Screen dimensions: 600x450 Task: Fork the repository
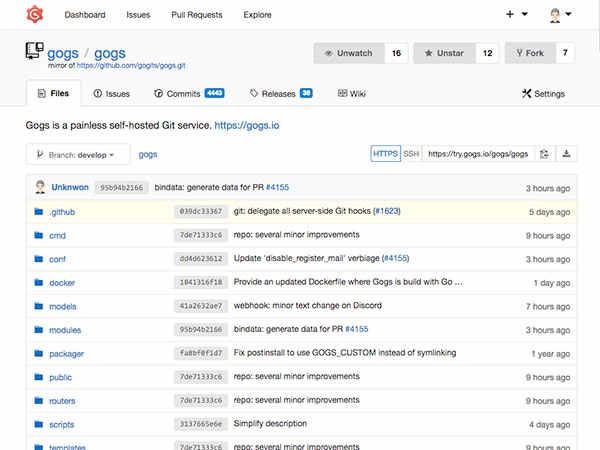530,53
